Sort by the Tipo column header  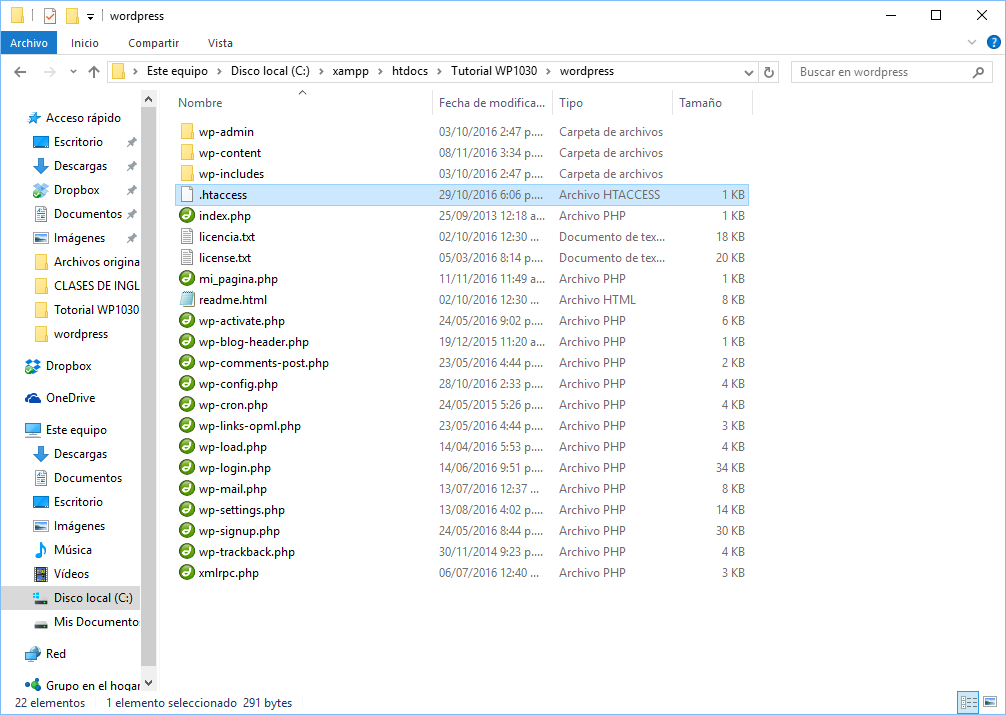click(x=612, y=103)
